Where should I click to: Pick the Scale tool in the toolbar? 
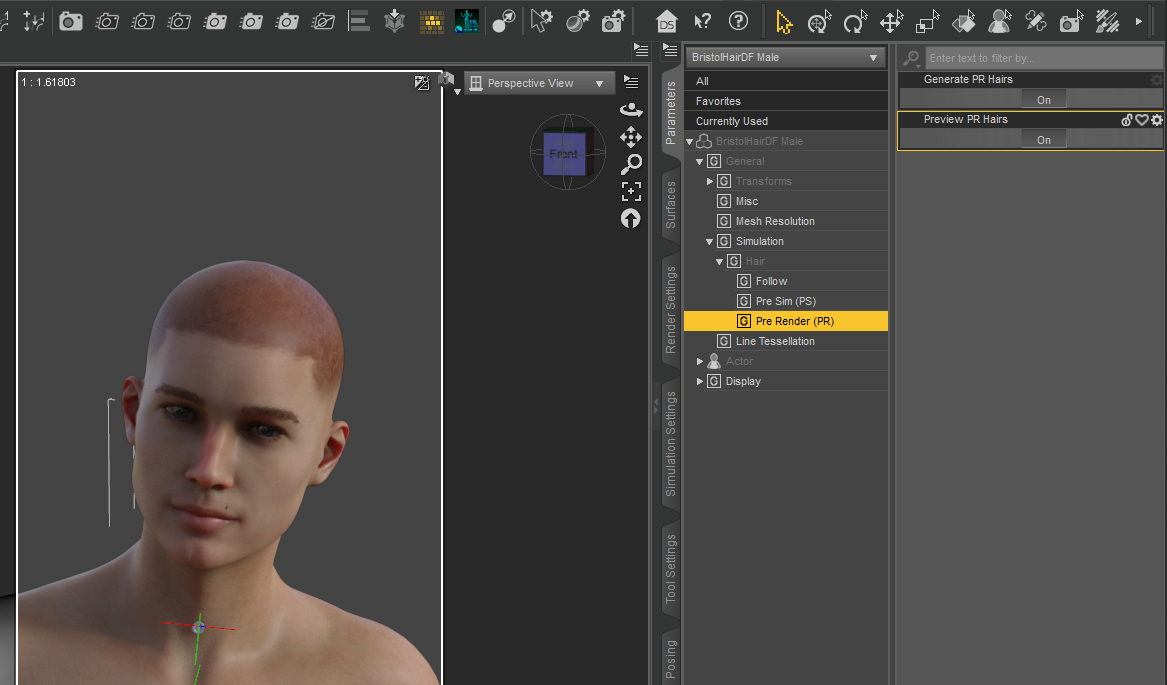[x=927, y=21]
